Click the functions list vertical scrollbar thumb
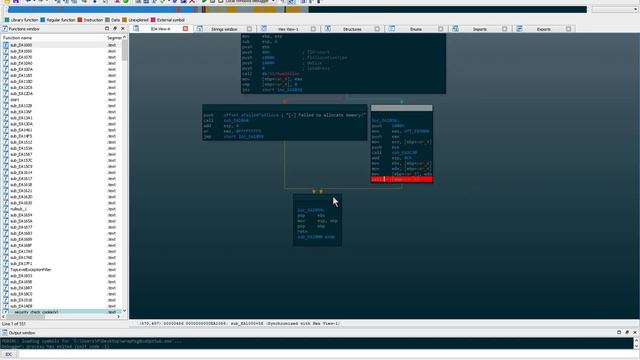 coord(124,51)
